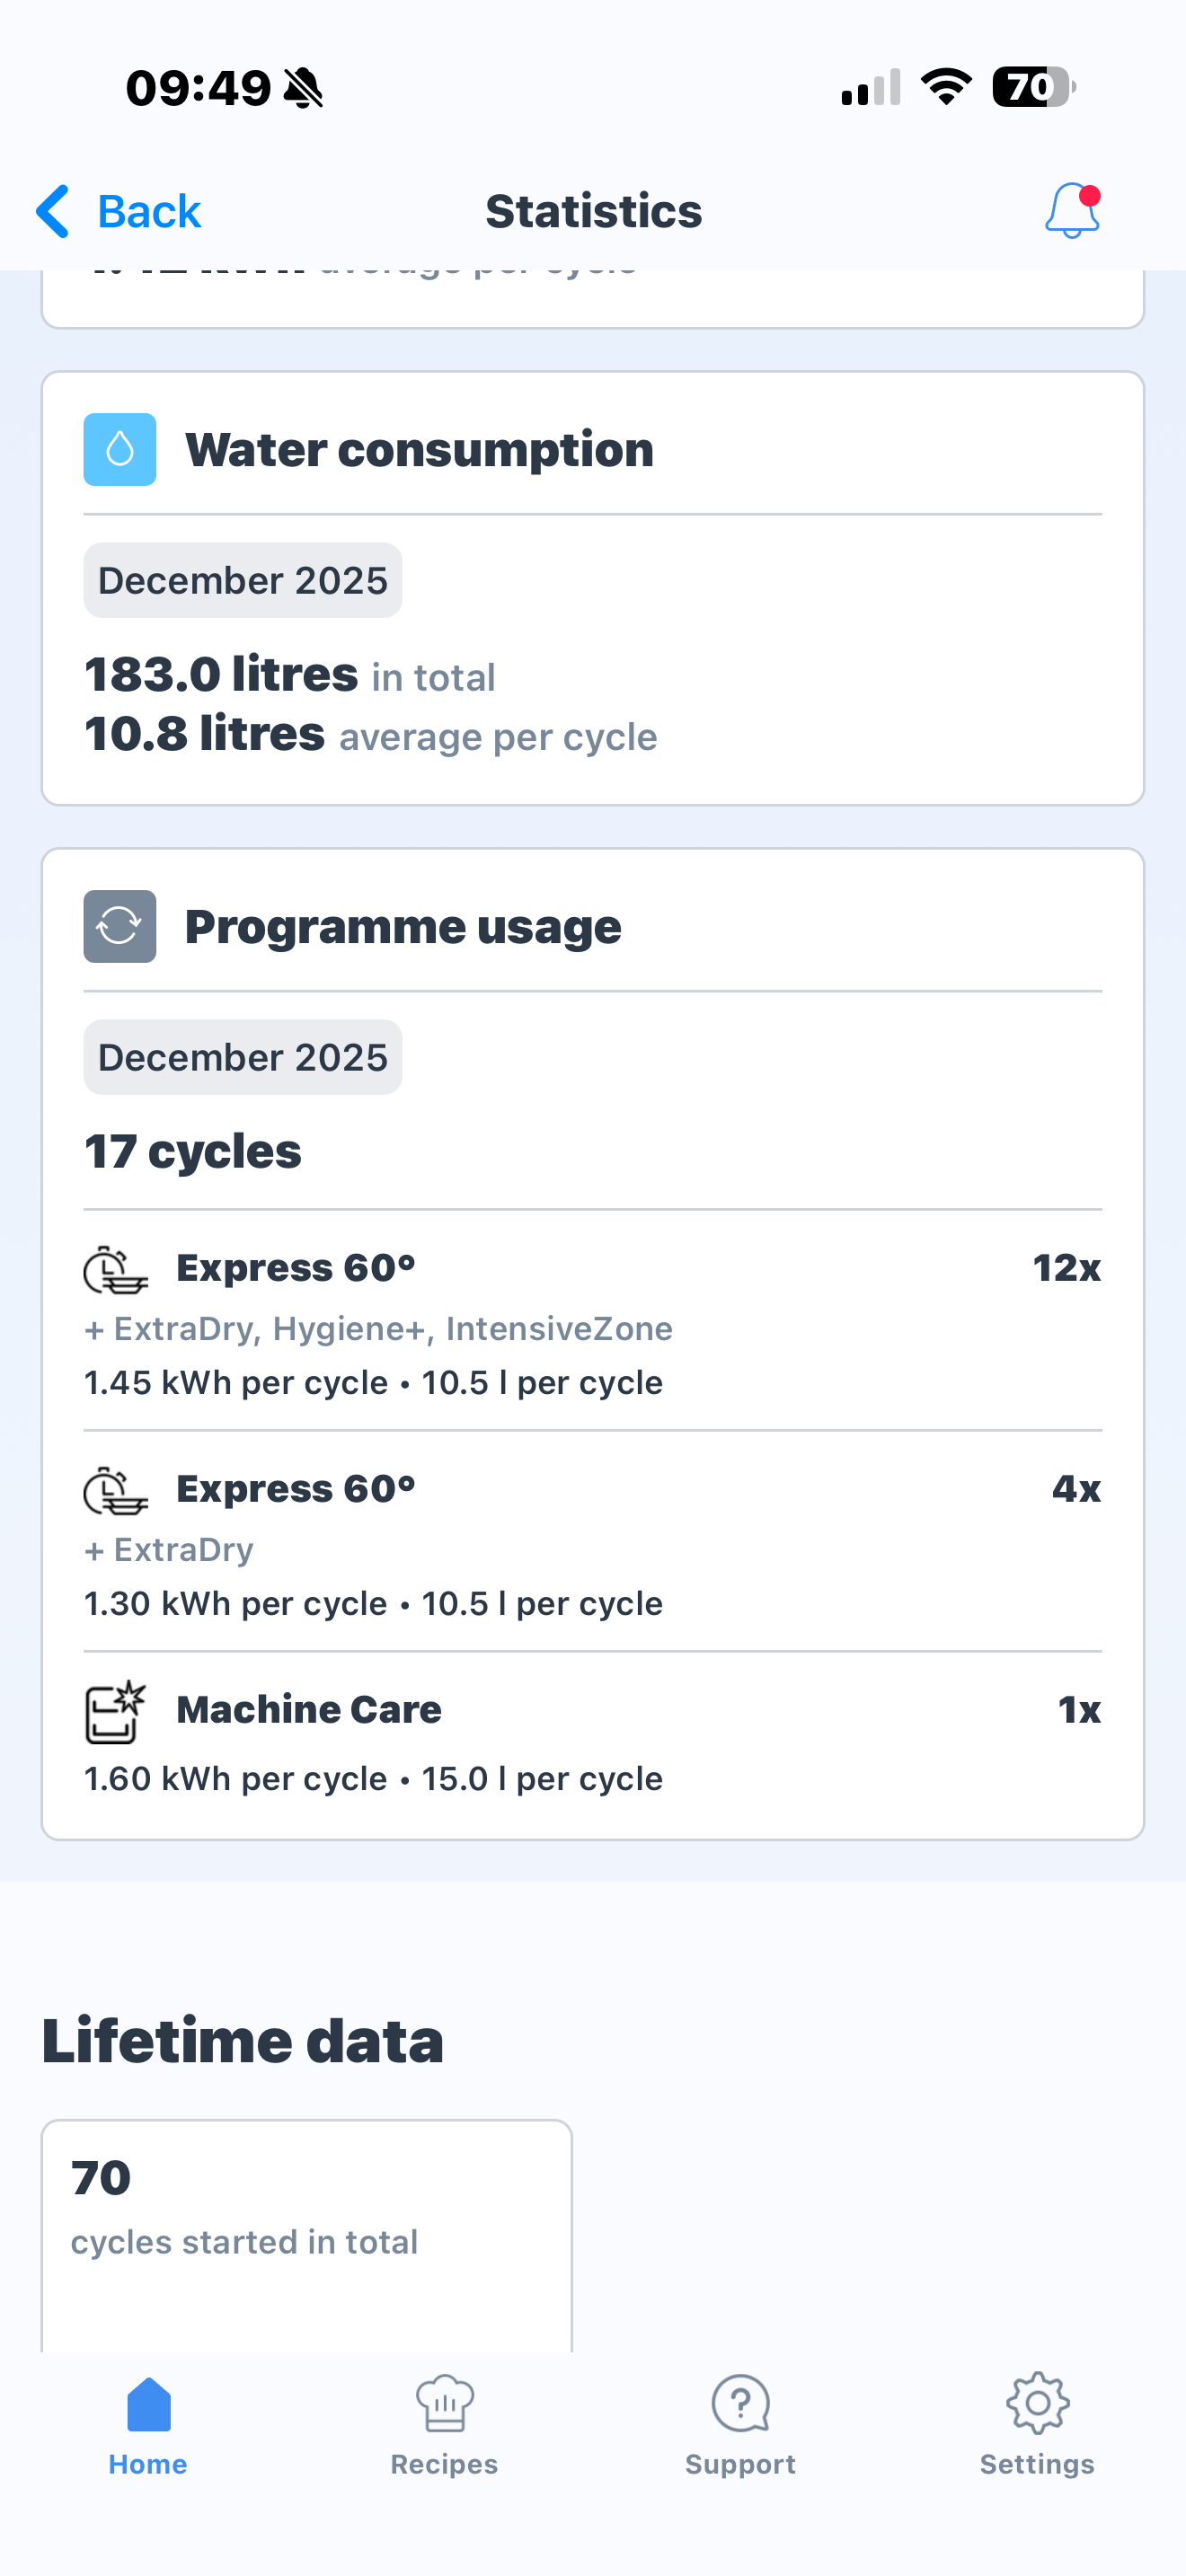Open the Programme usage December 2025 selector
The height and width of the screenshot is (2576, 1186).
(243, 1057)
